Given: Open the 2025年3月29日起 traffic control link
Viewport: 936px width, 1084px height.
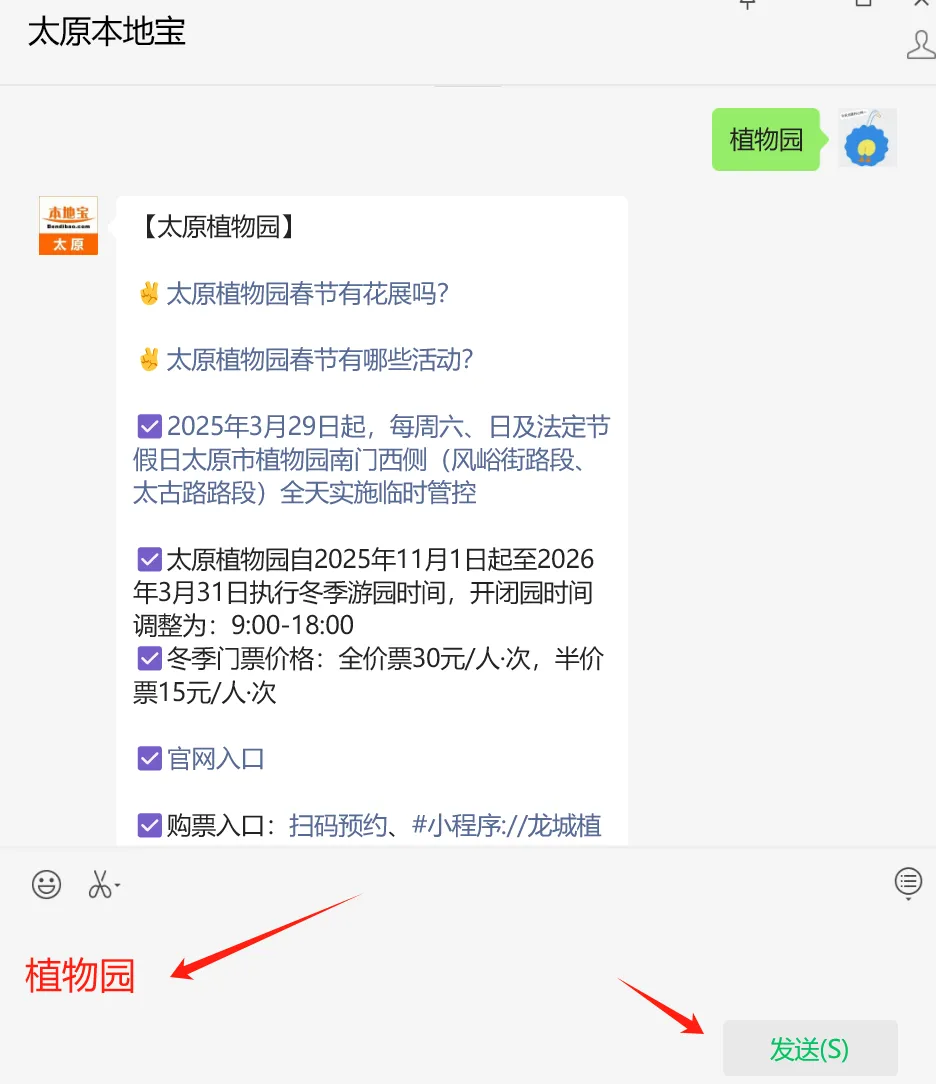Looking at the screenshot, I should click(x=371, y=460).
